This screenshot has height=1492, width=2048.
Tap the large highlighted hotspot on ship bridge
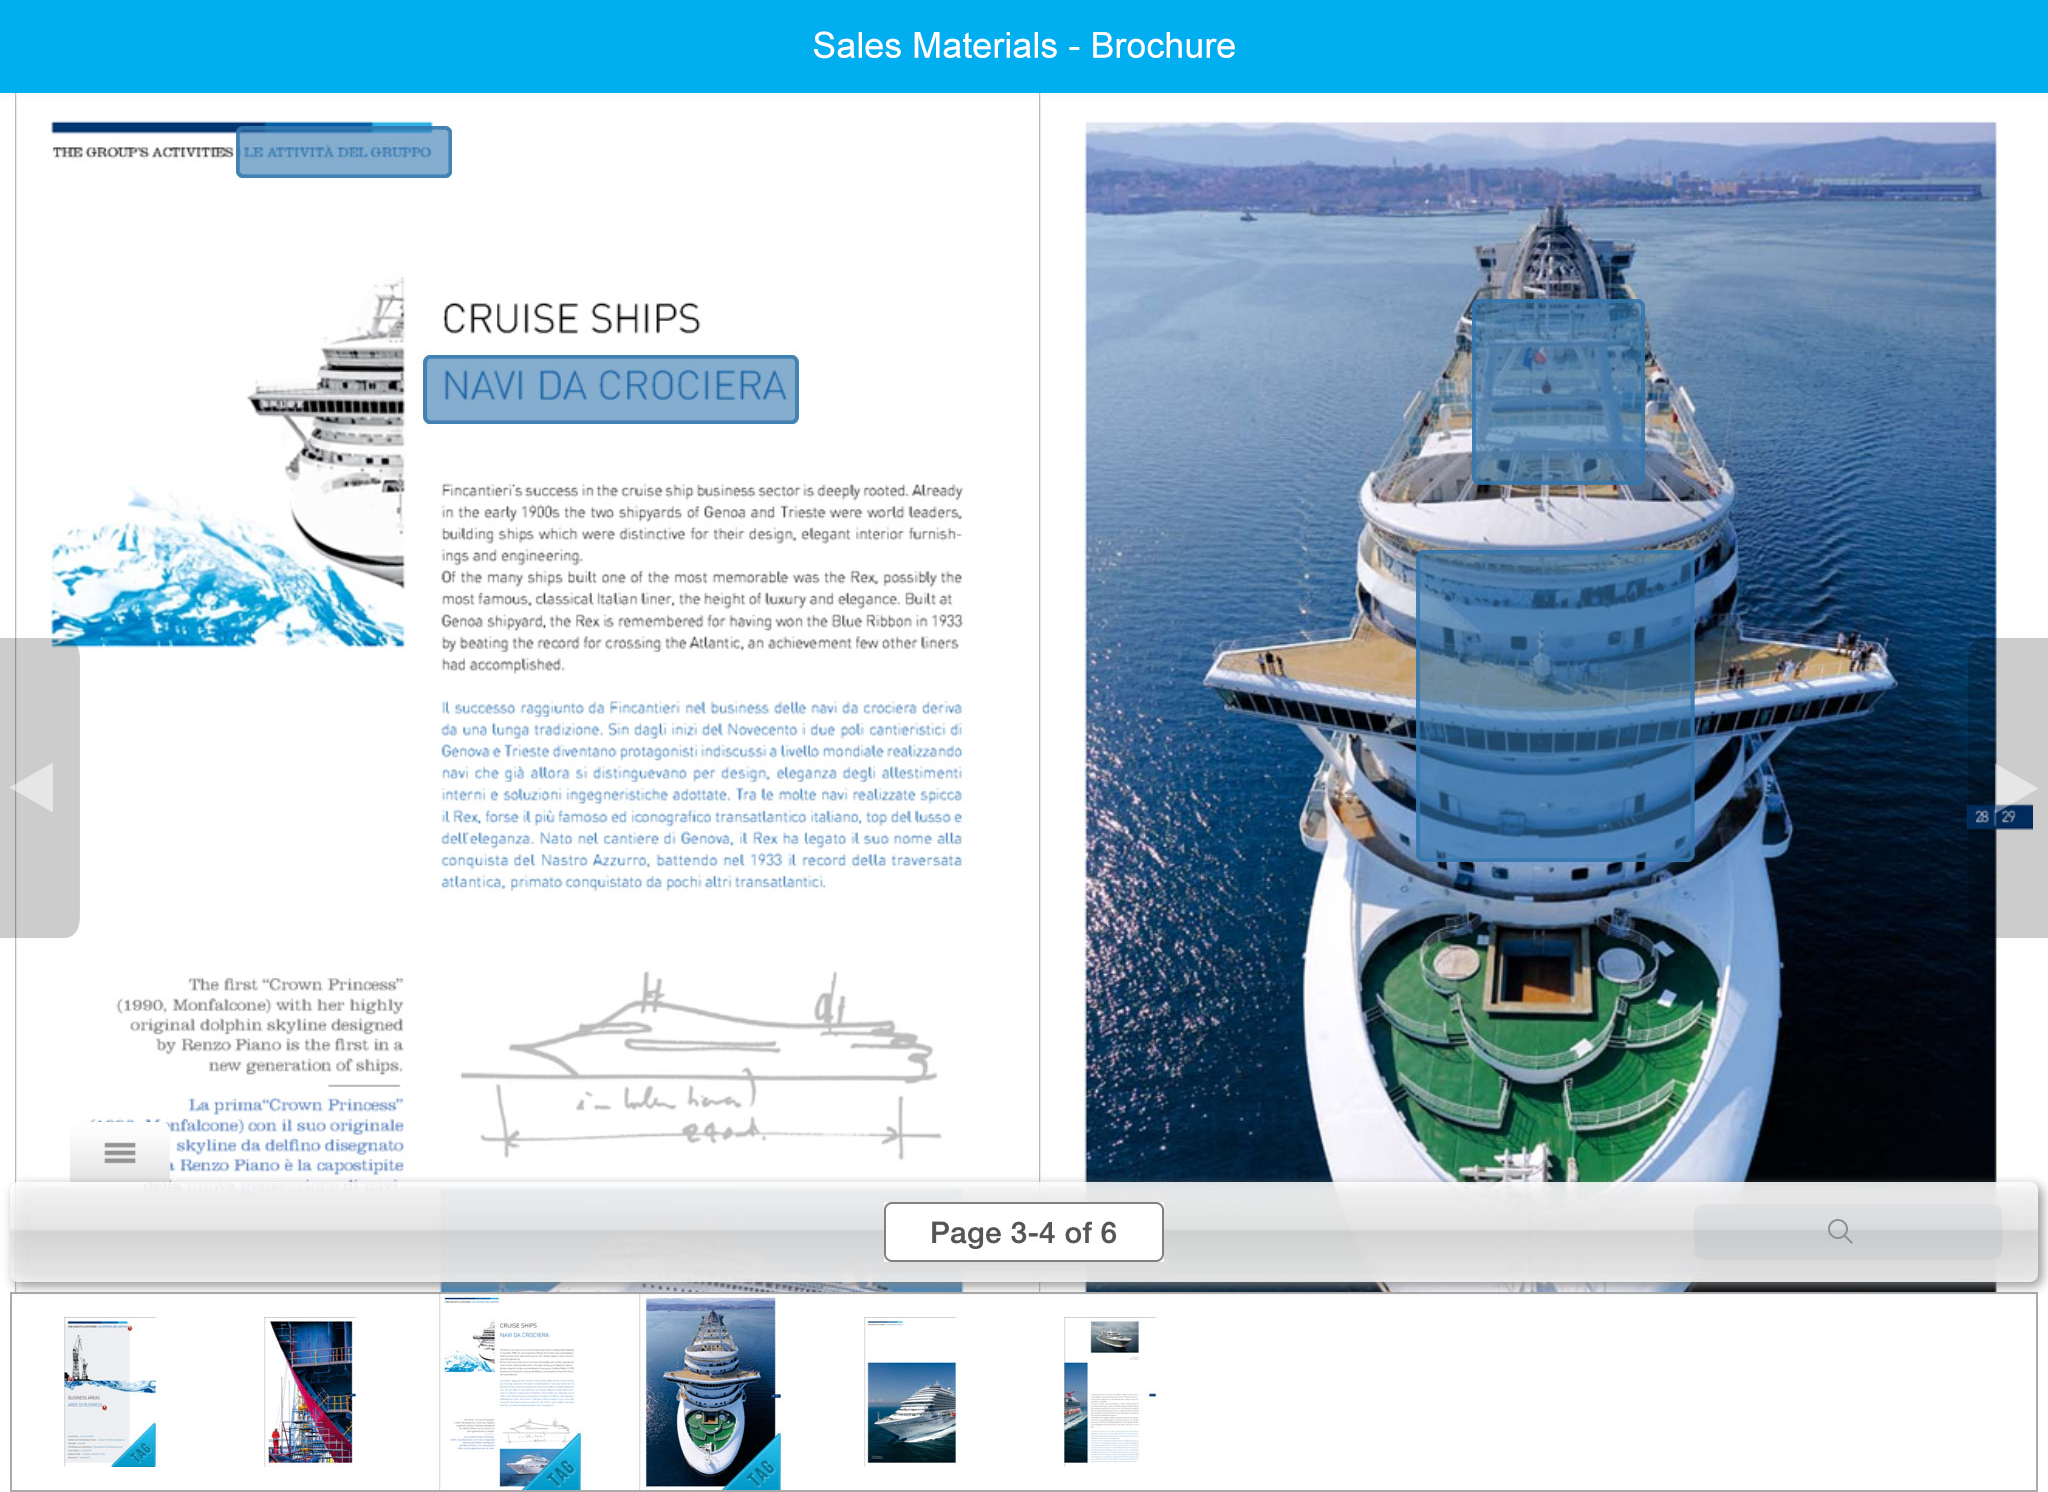(x=1554, y=704)
